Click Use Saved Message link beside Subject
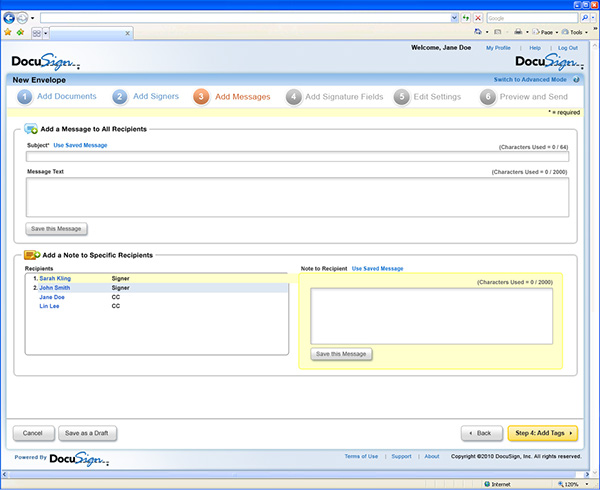The image size is (600, 490). (80, 145)
